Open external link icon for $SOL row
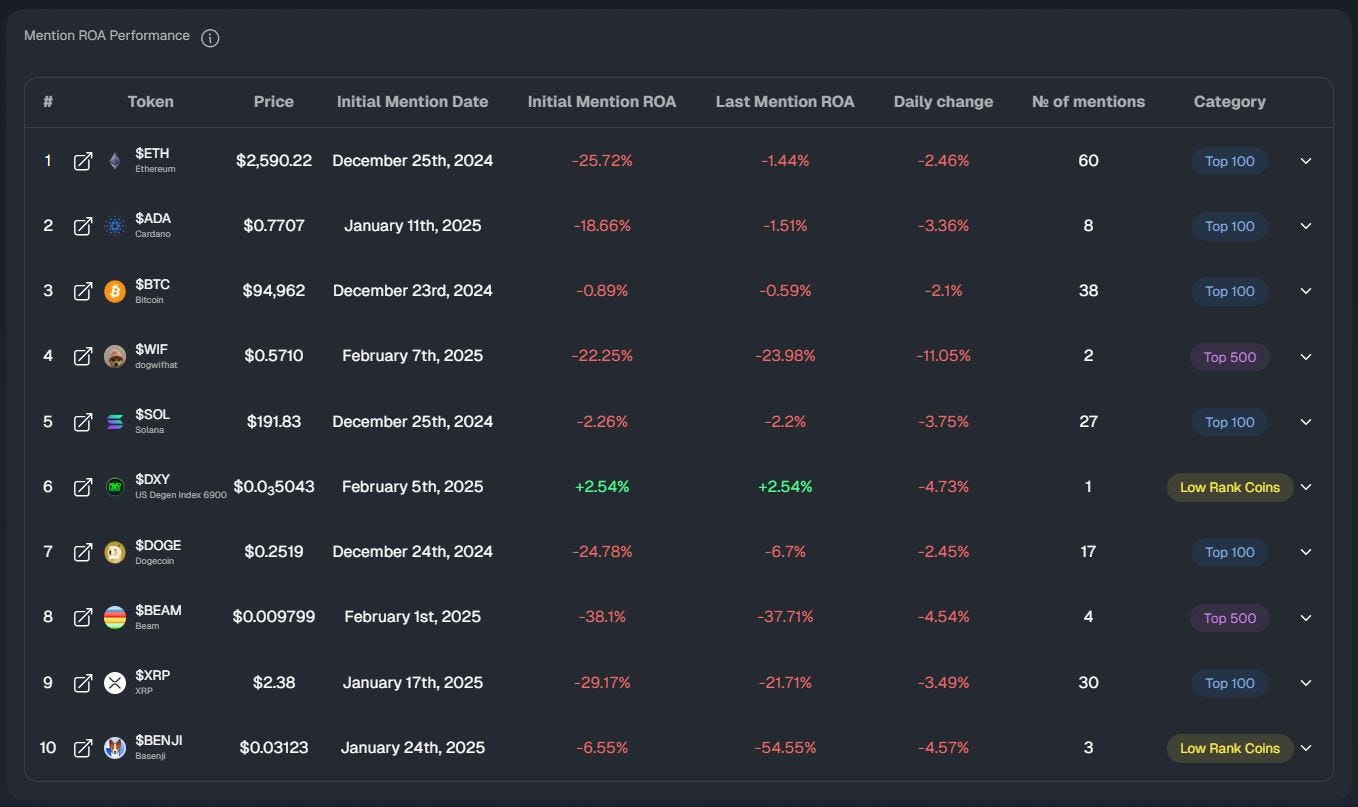Screen dimensions: 1358x807 [x=83, y=422]
